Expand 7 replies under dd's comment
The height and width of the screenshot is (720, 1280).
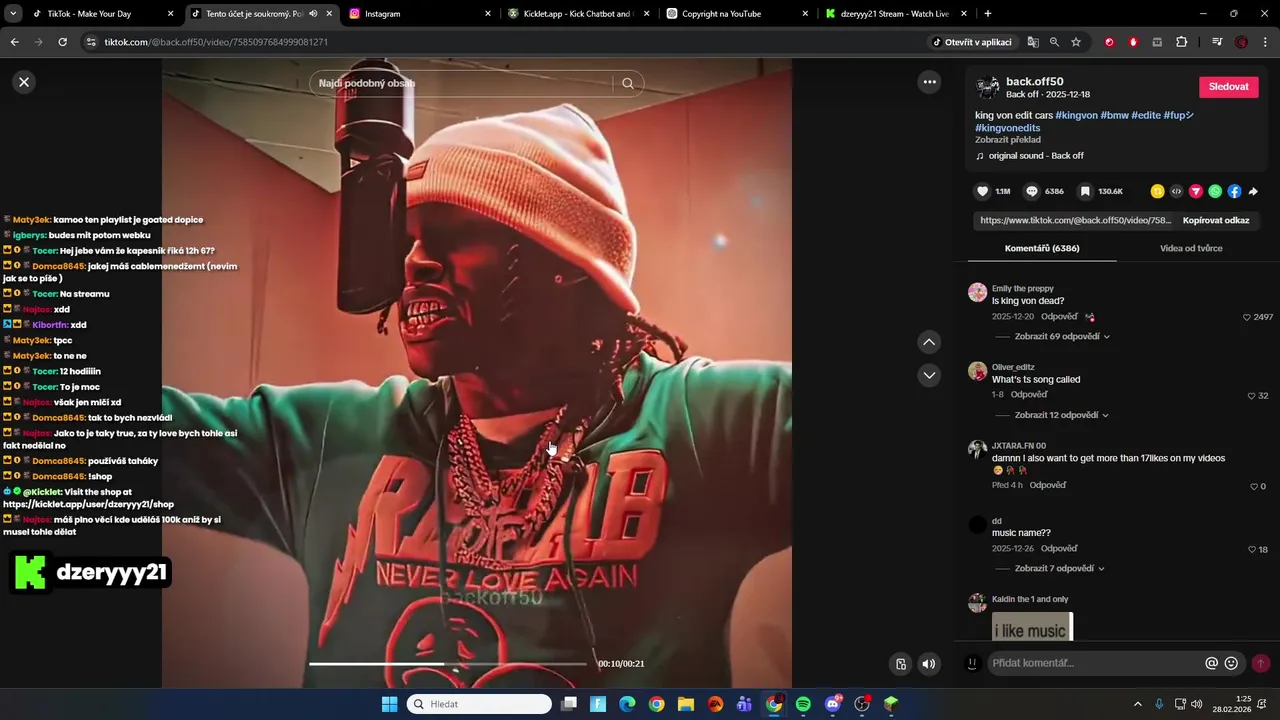coord(1060,568)
